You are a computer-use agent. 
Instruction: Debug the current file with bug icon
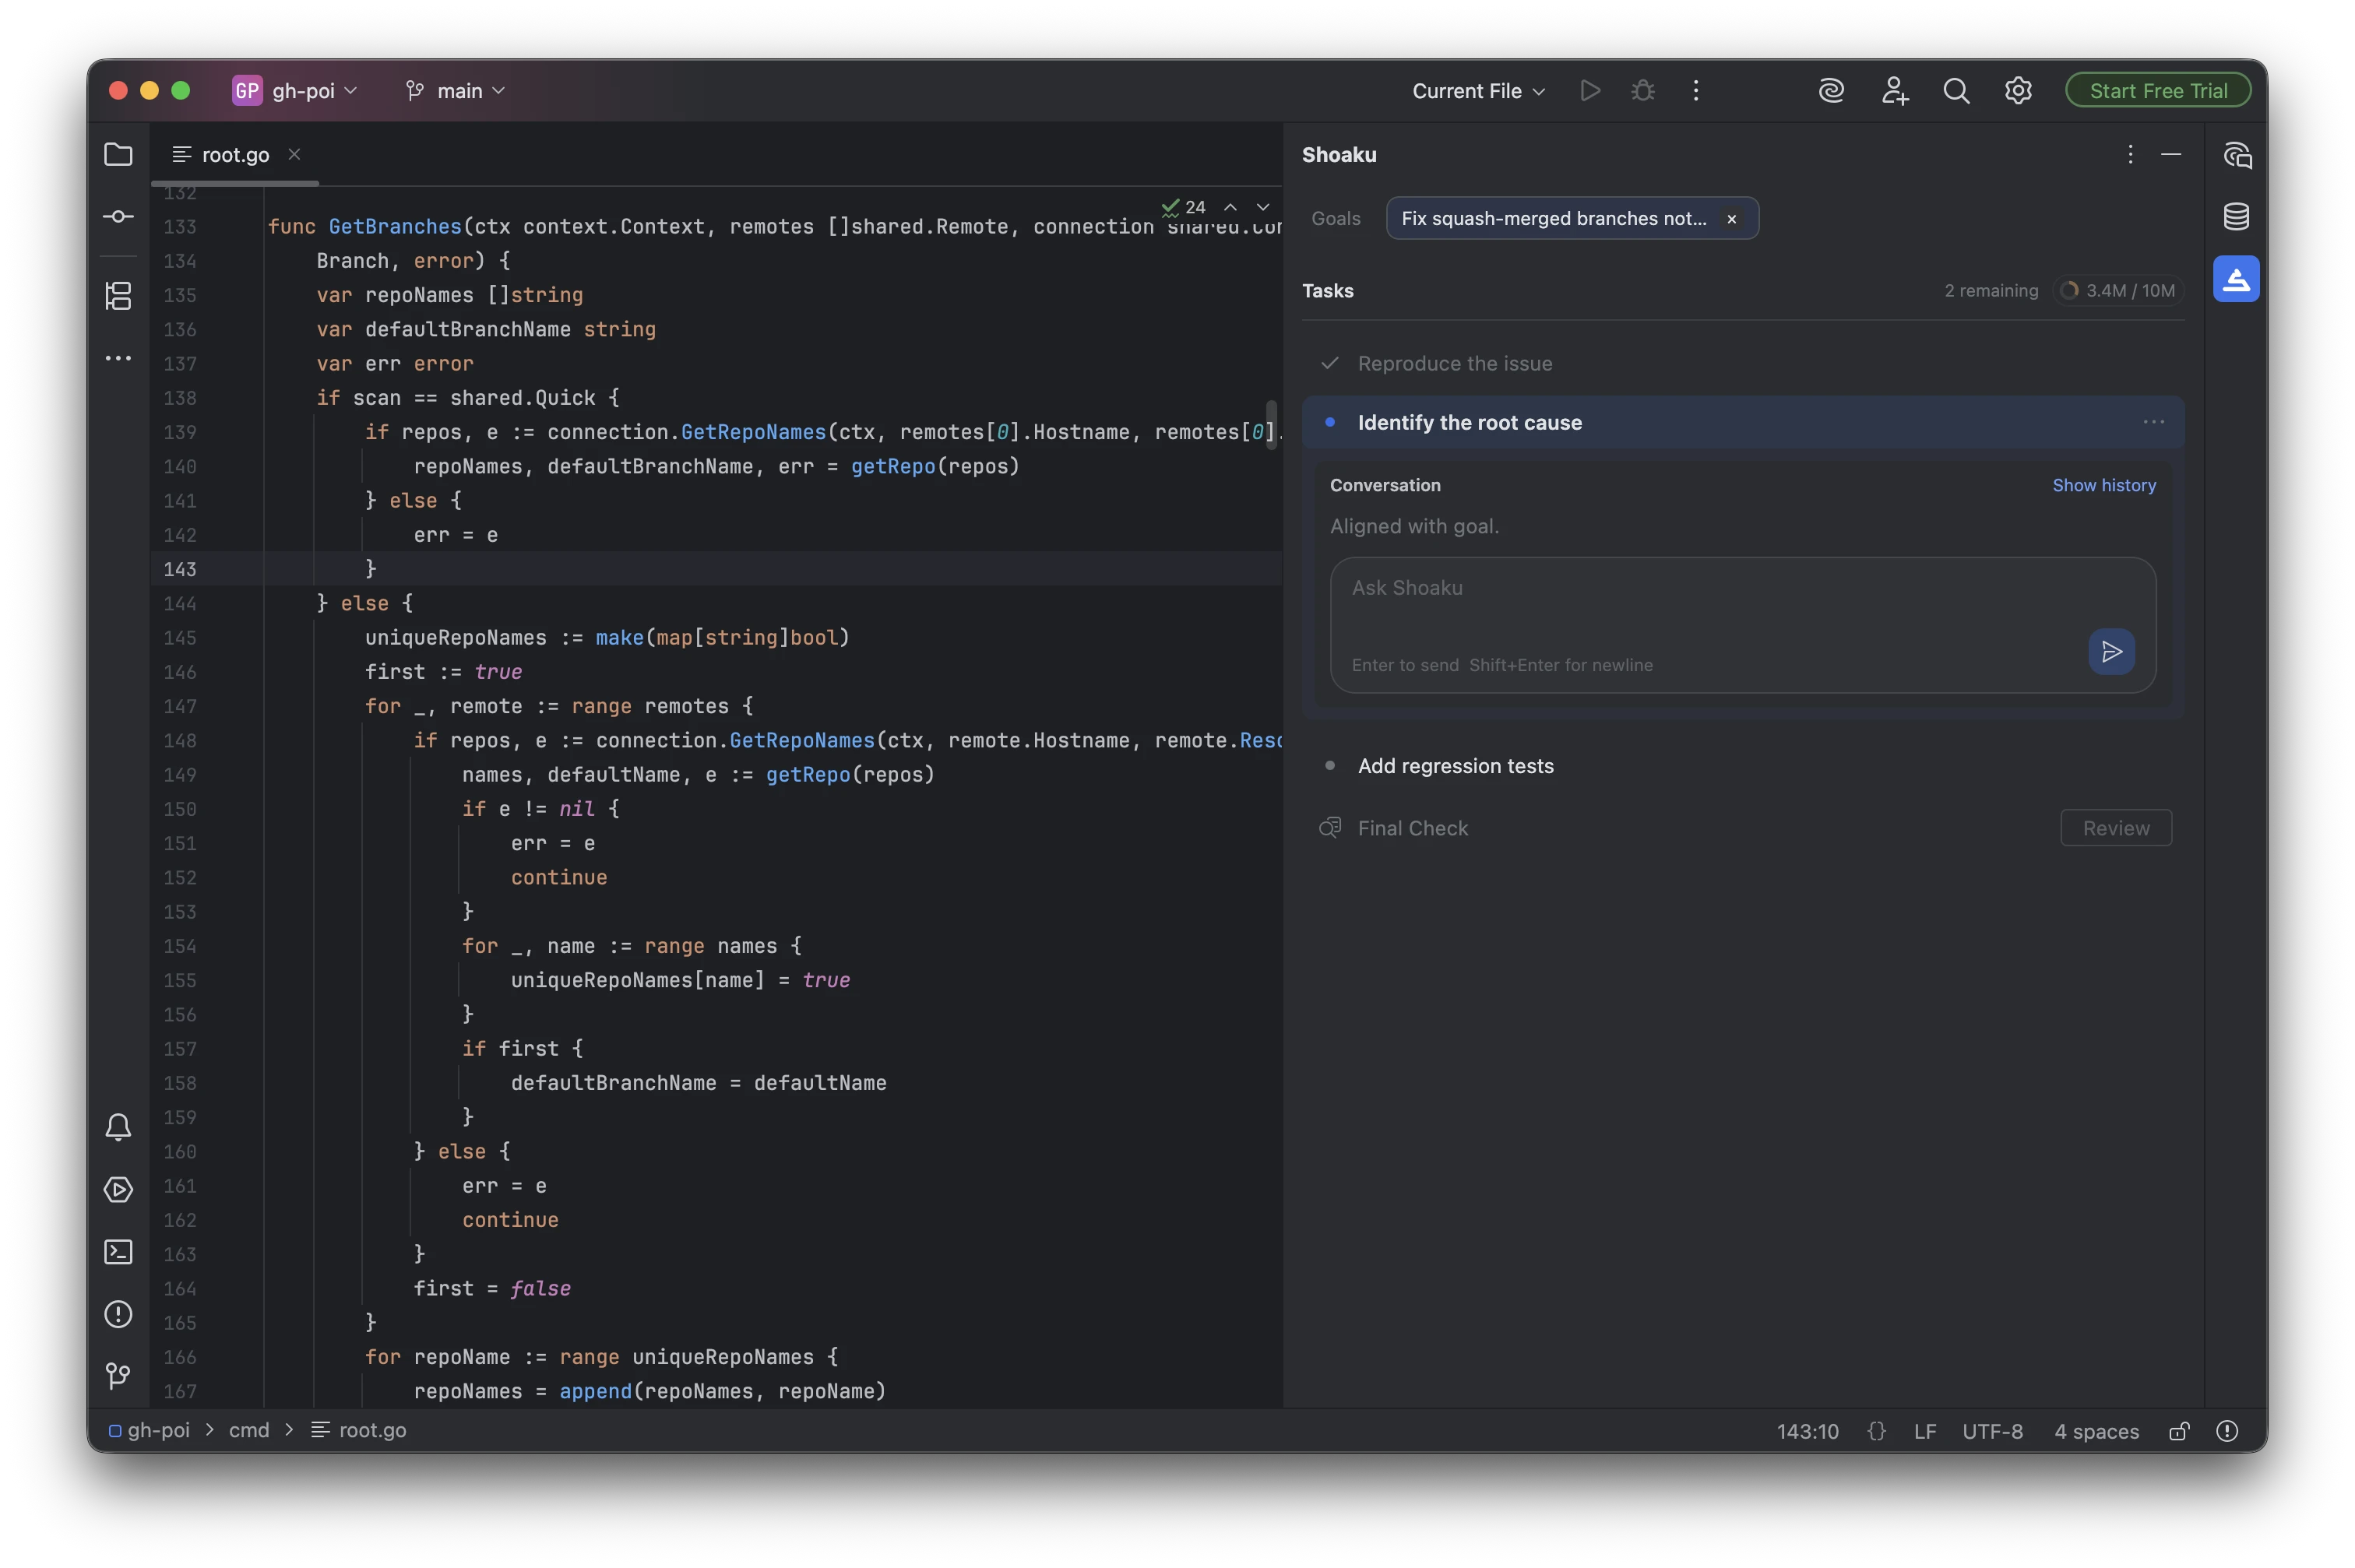click(1642, 91)
